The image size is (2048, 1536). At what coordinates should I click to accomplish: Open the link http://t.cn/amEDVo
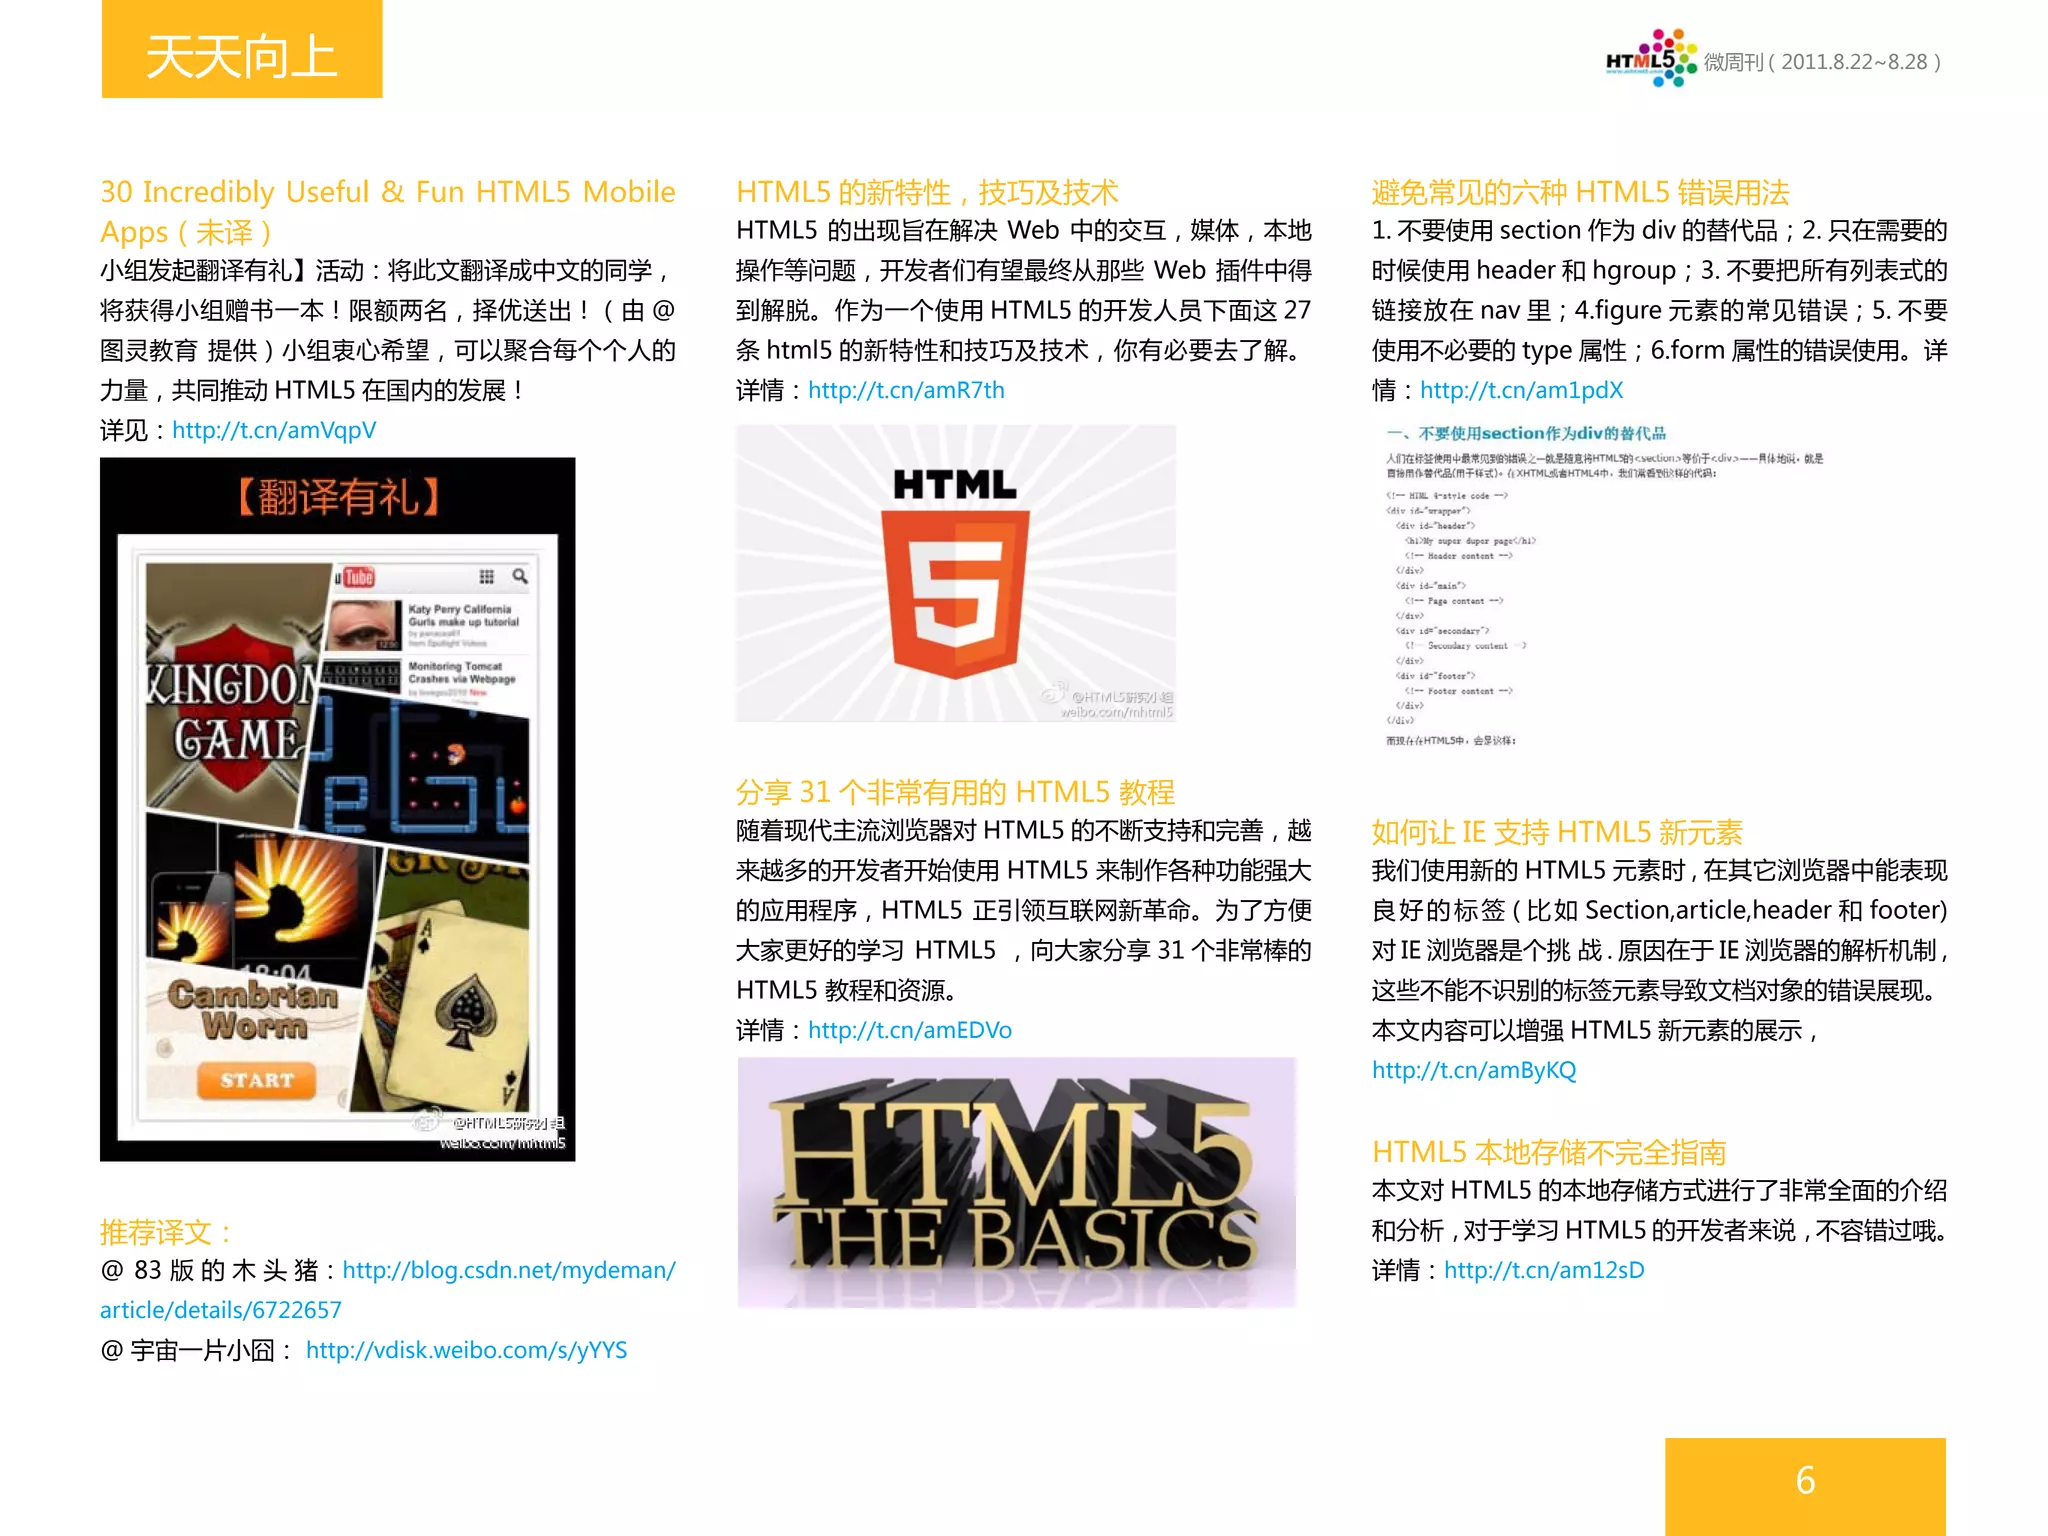tap(909, 1030)
